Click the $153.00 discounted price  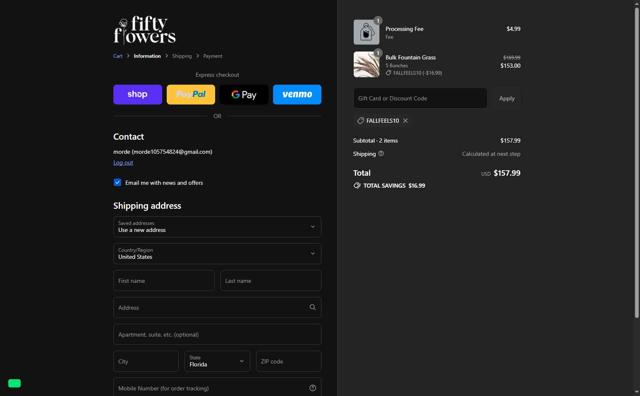coord(510,66)
